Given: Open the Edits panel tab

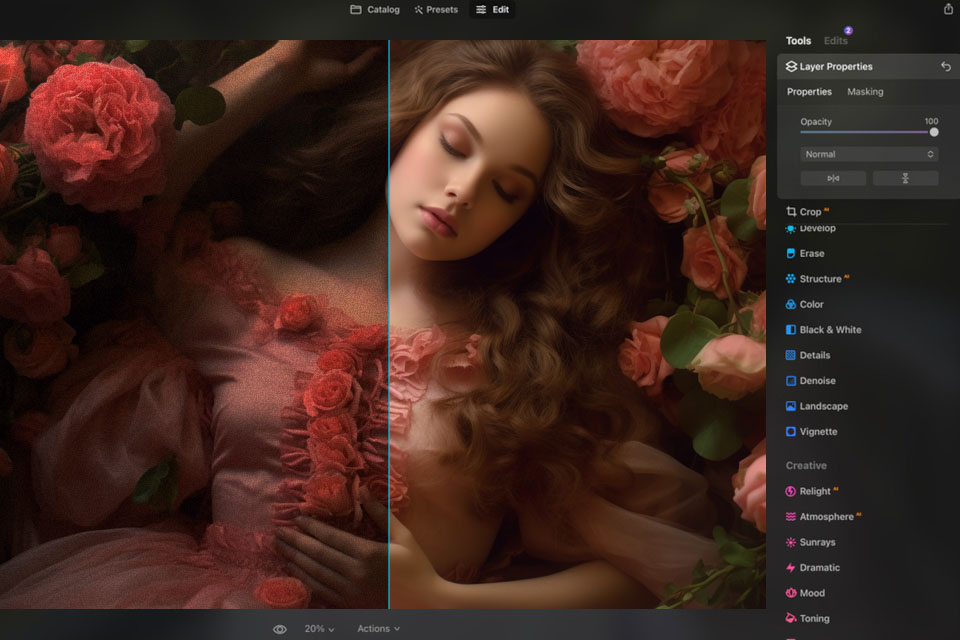Looking at the screenshot, I should (x=835, y=40).
